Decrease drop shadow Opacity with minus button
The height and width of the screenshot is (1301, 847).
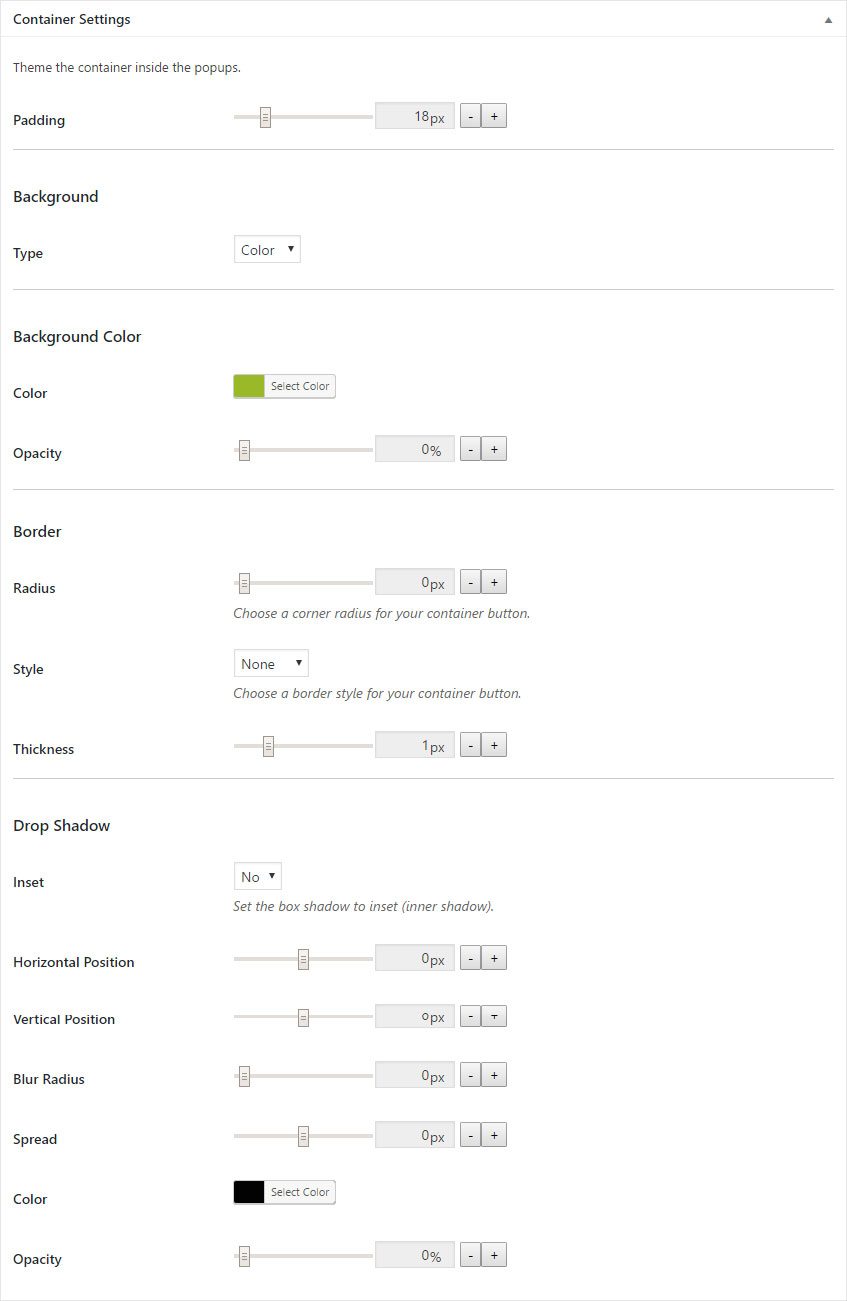(470, 1254)
